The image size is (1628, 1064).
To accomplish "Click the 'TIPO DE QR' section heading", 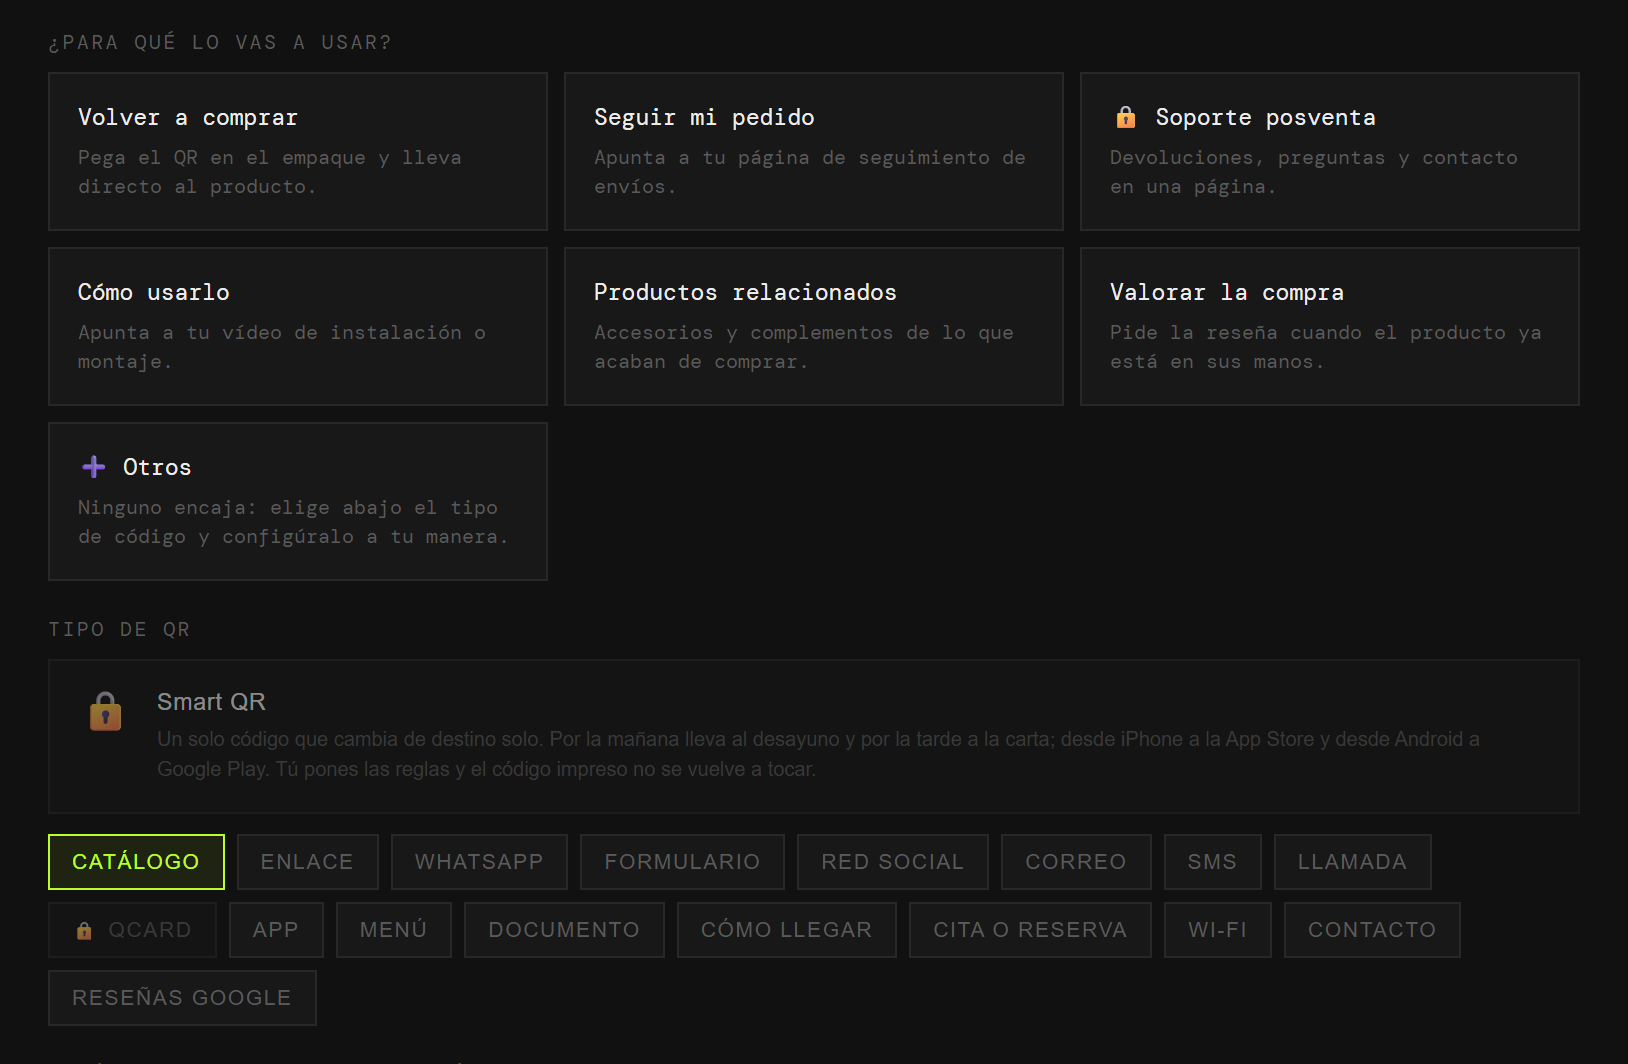I will [x=119, y=629].
